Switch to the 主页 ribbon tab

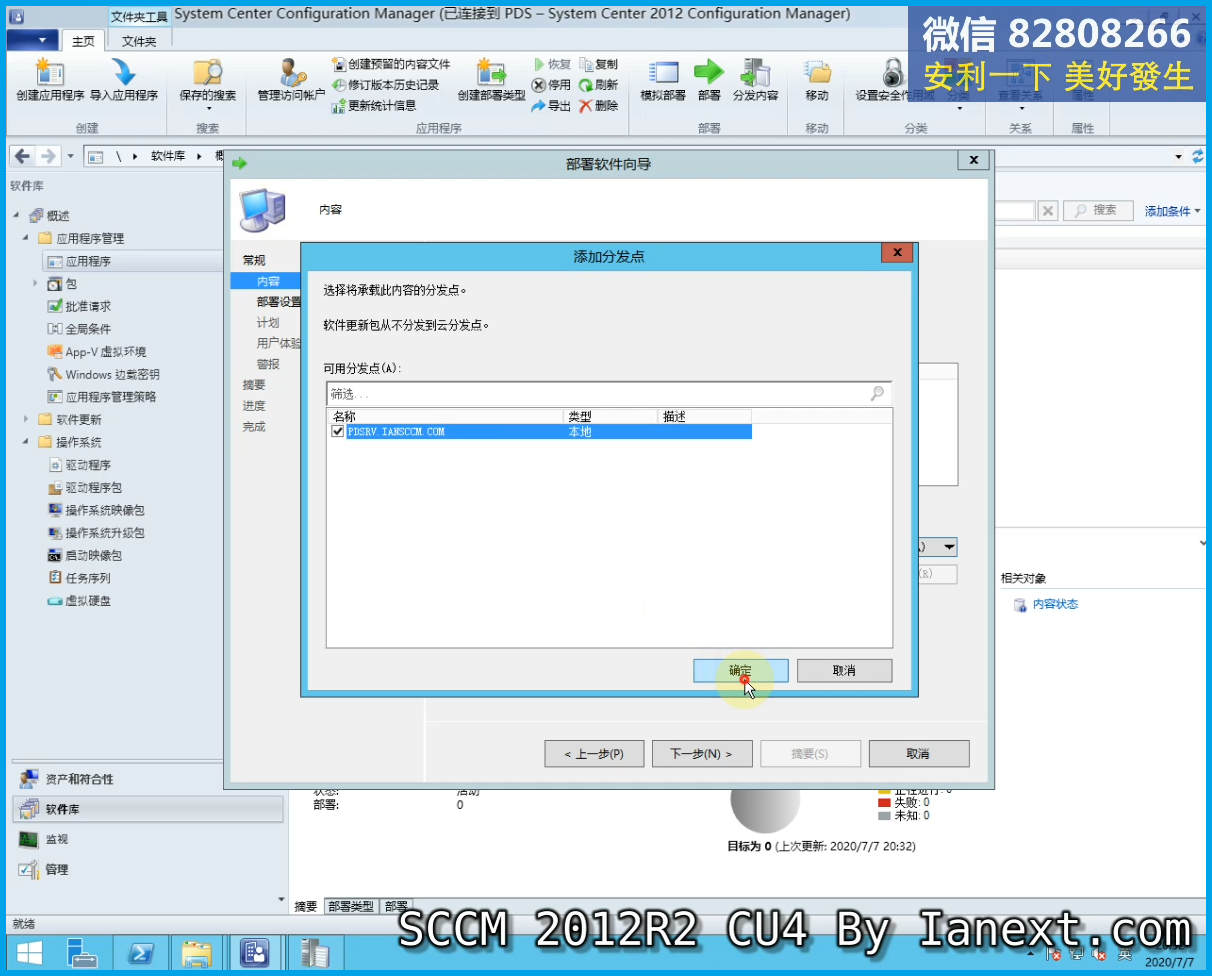point(83,41)
